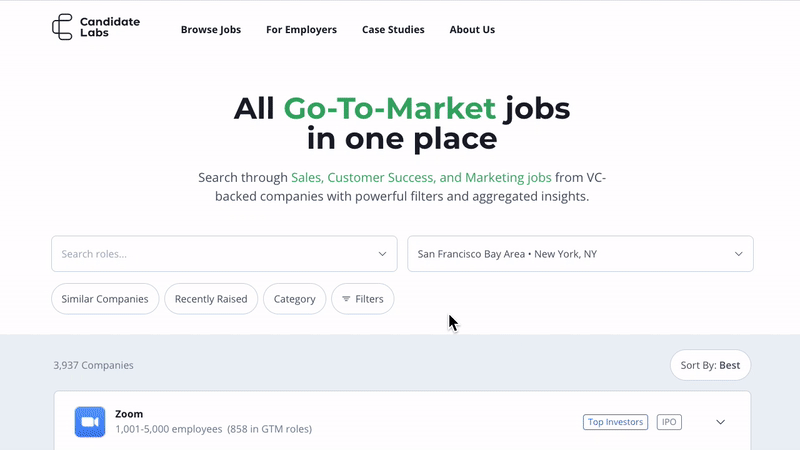
Task: Open the Category filter
Action: pos(294,299)
